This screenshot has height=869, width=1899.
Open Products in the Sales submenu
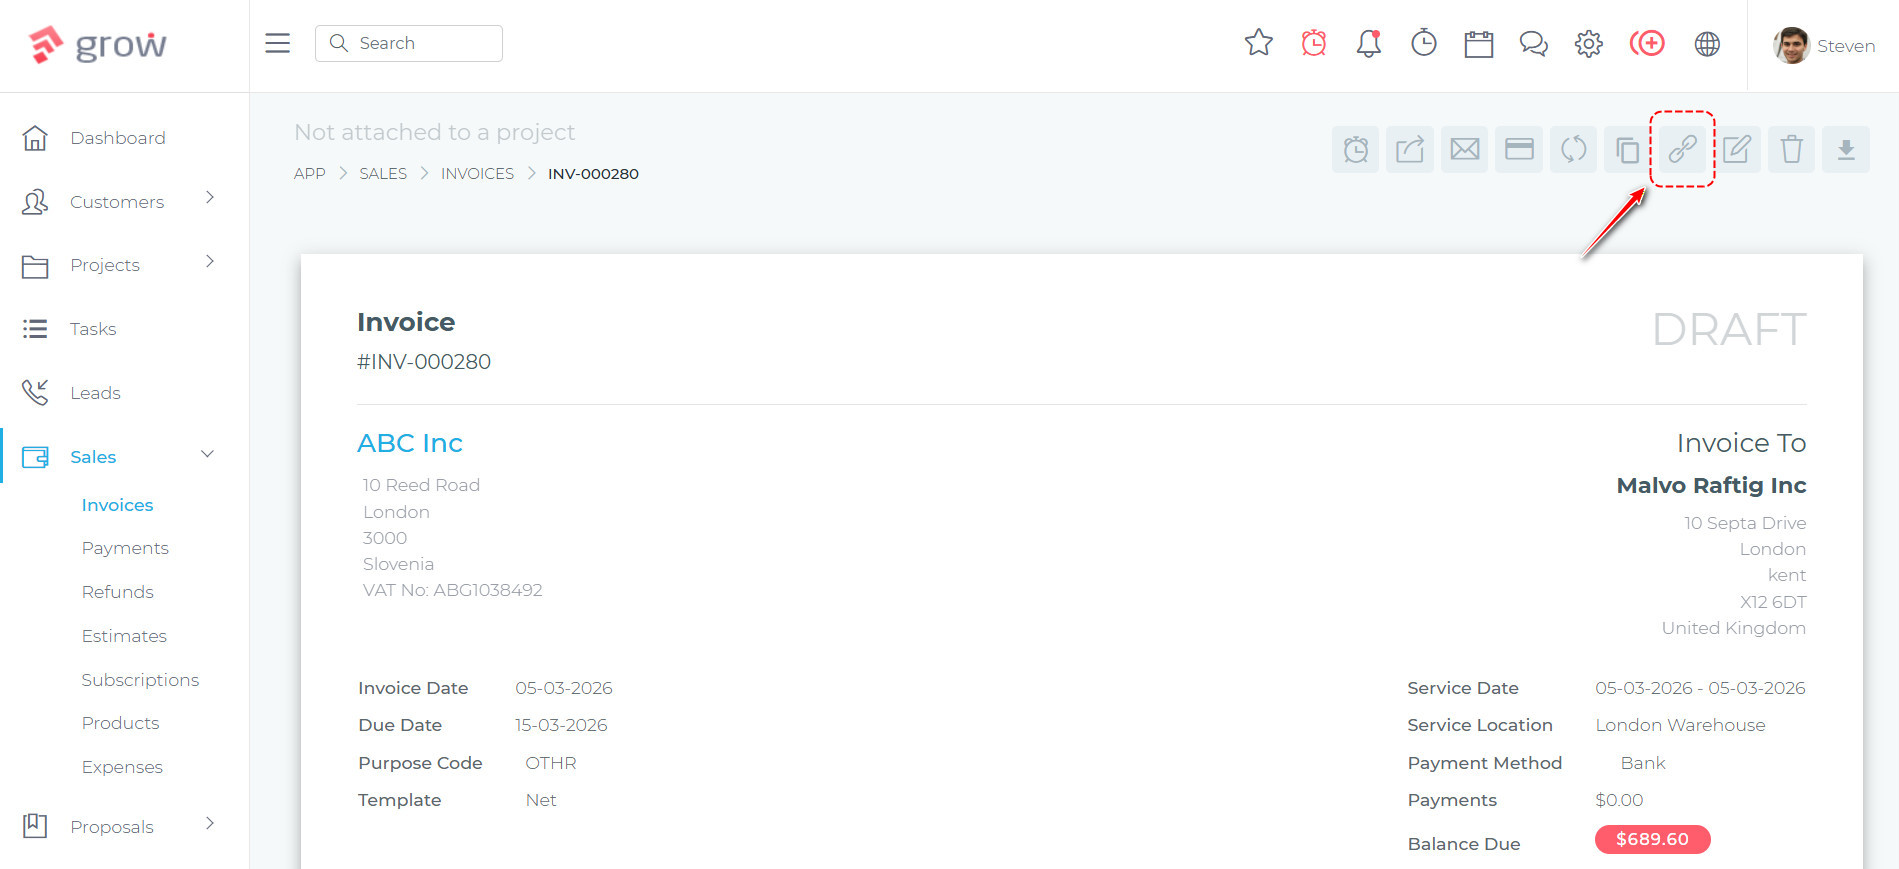tap(120, 723)
